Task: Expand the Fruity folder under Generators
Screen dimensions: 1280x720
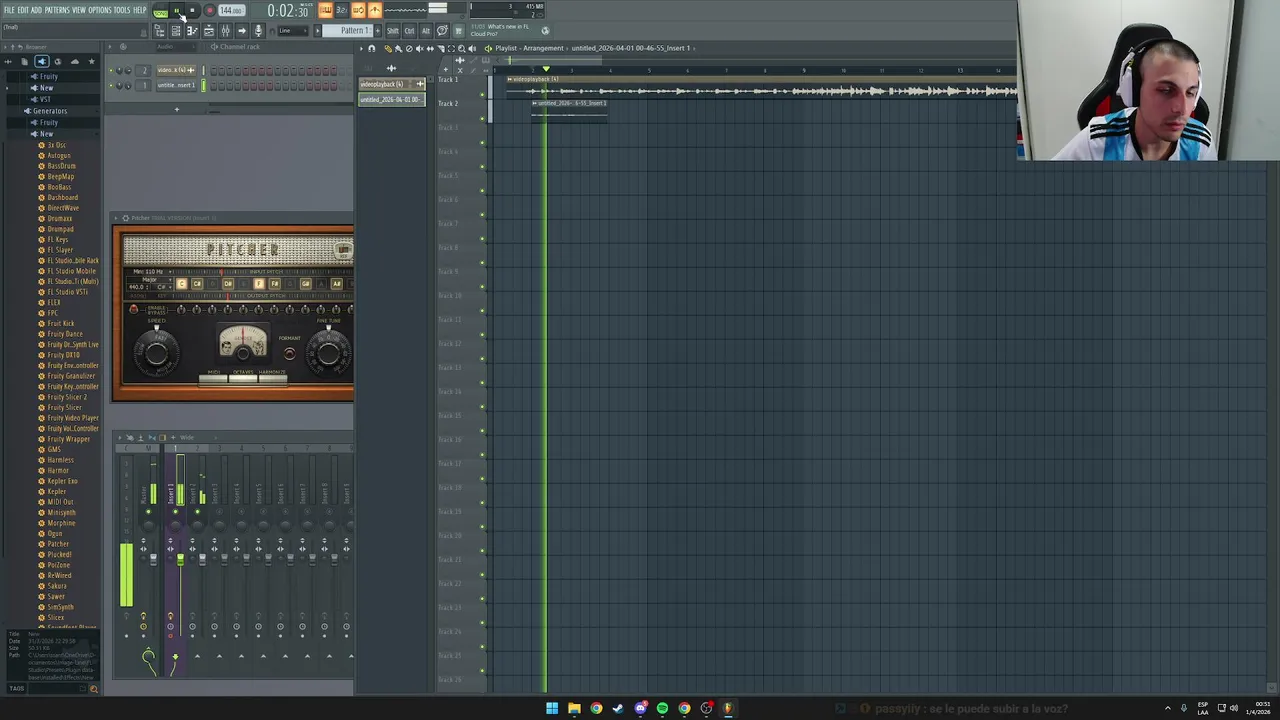Action: coord(49,122)
